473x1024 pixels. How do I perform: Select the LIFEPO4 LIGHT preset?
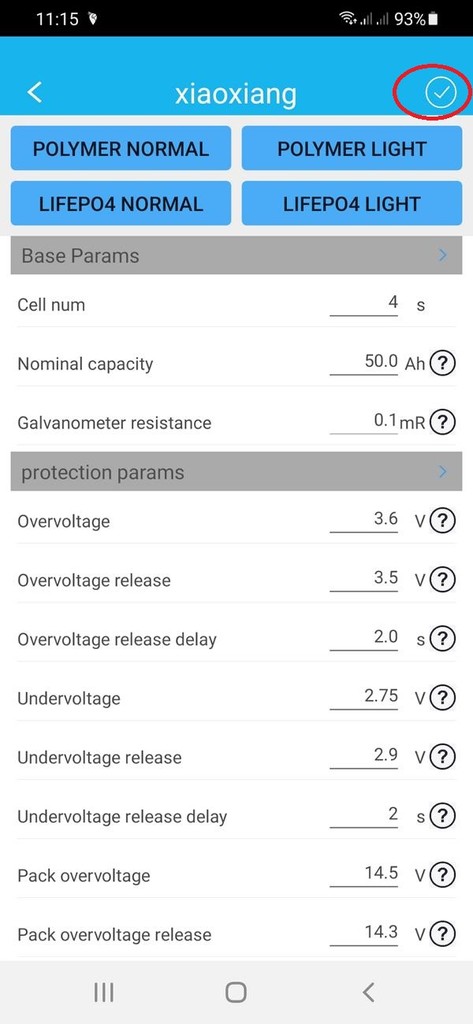(352, 204)
